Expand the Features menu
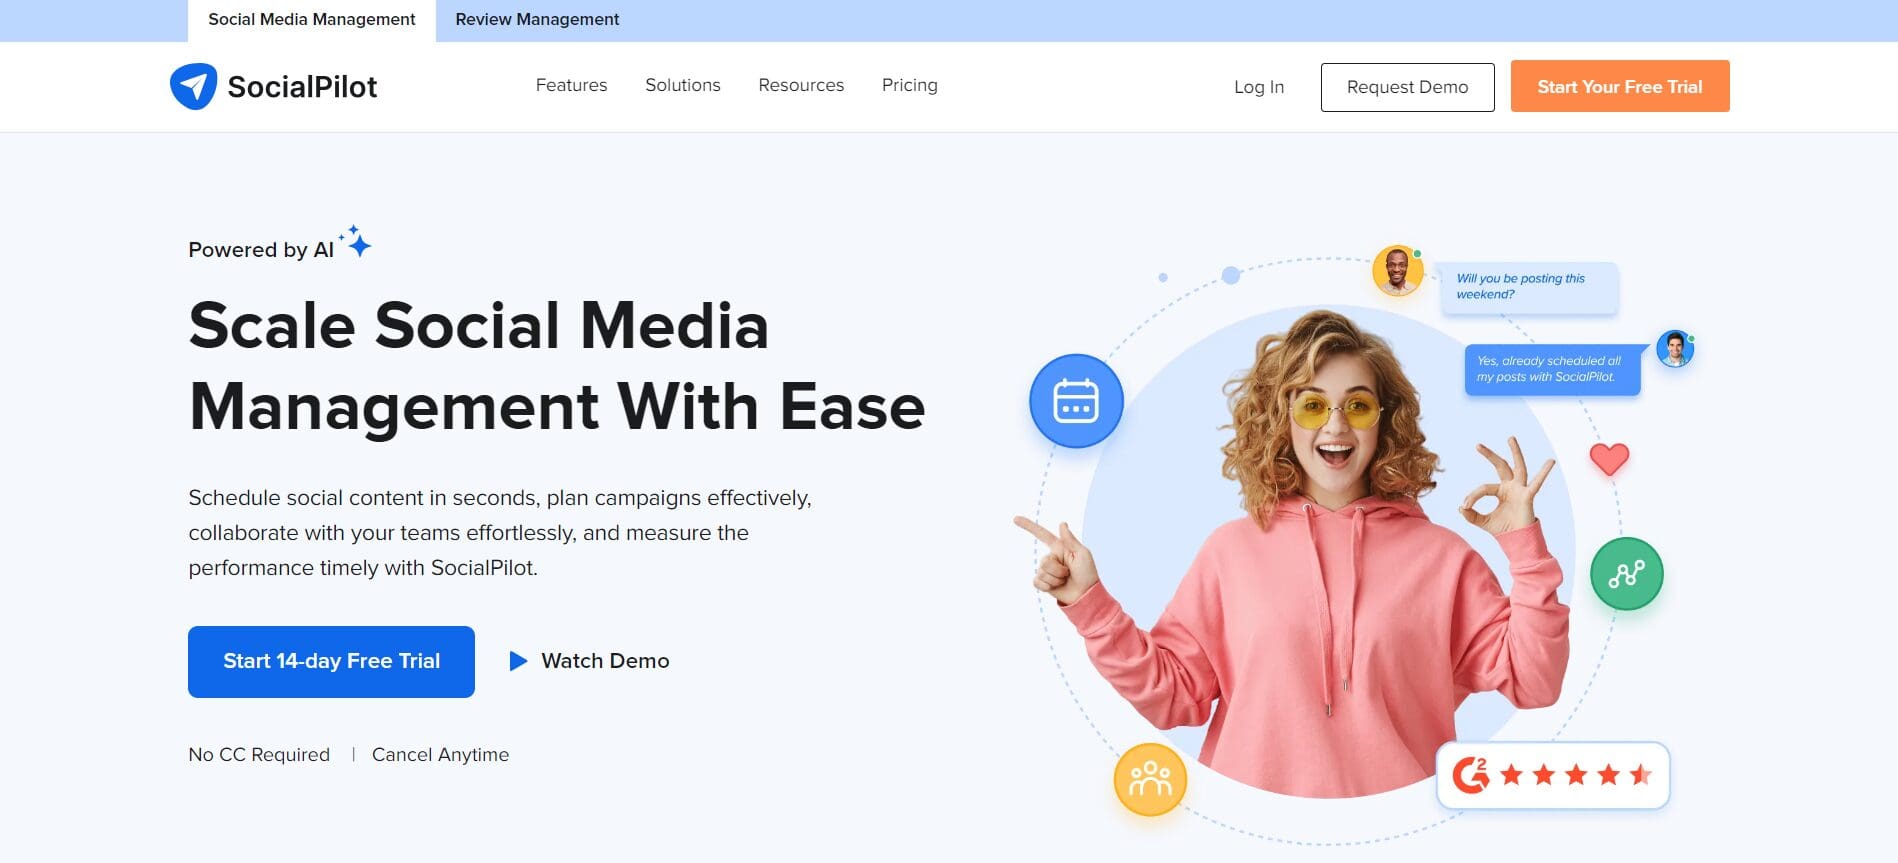 click(x=571, y=86)
